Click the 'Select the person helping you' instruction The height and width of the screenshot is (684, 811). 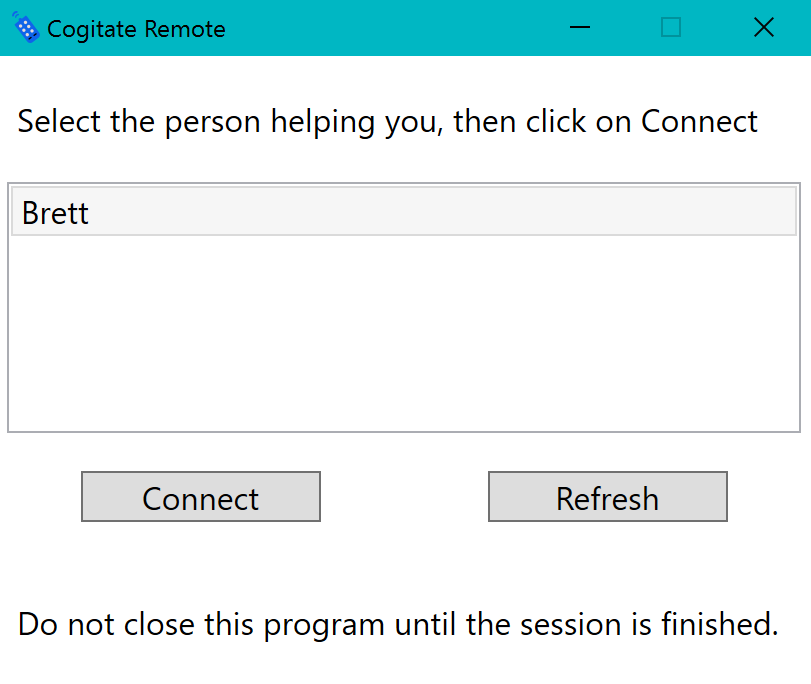387,122
